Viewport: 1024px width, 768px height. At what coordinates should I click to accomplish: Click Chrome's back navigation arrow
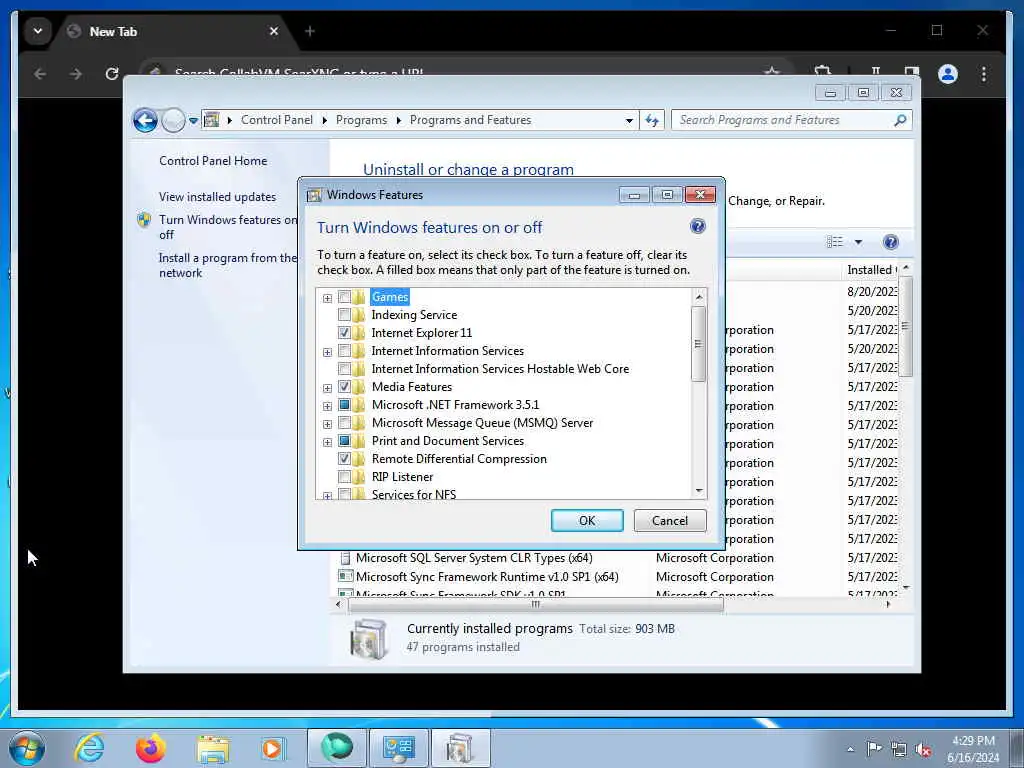tap(40, 74)
